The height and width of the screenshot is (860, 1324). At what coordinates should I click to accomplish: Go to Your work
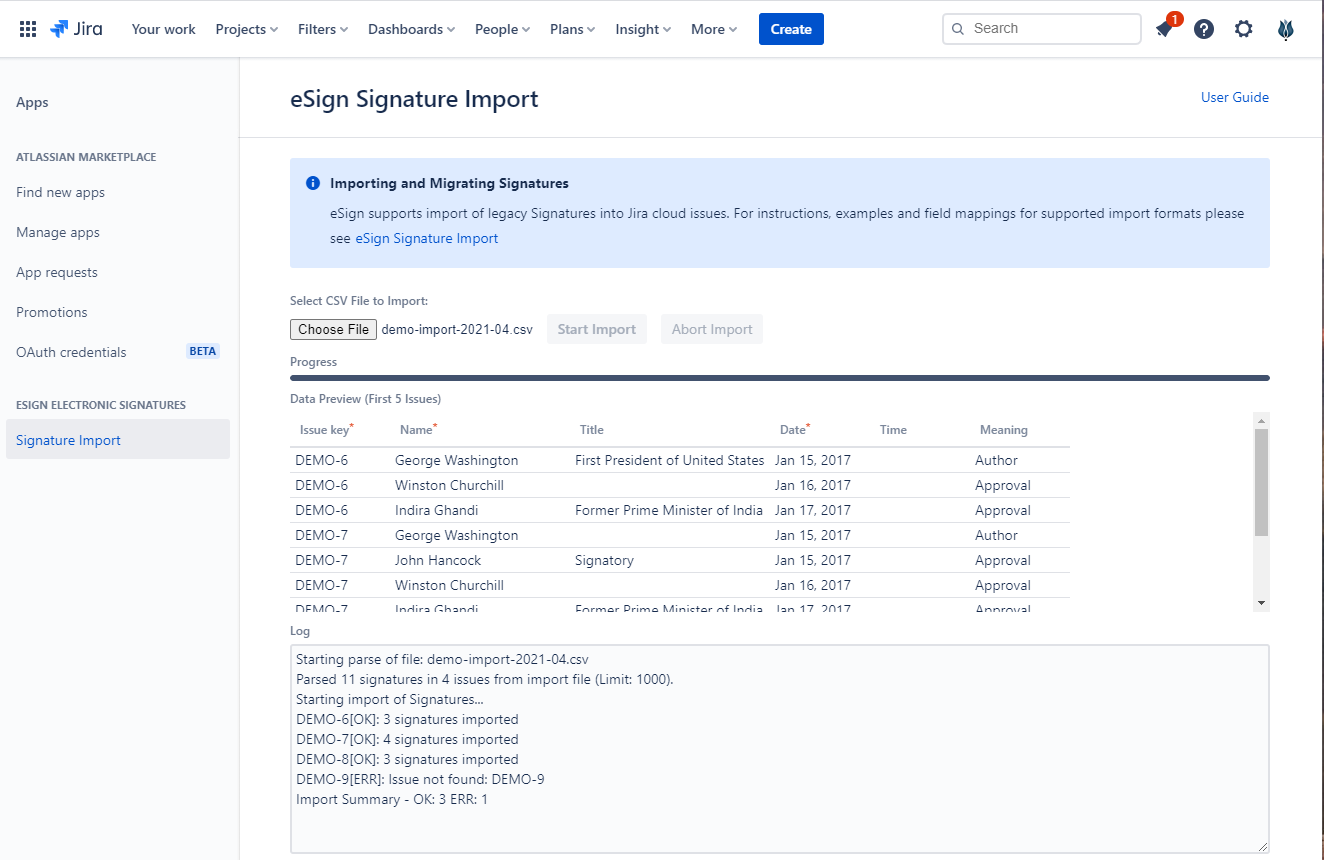(163, 29)
